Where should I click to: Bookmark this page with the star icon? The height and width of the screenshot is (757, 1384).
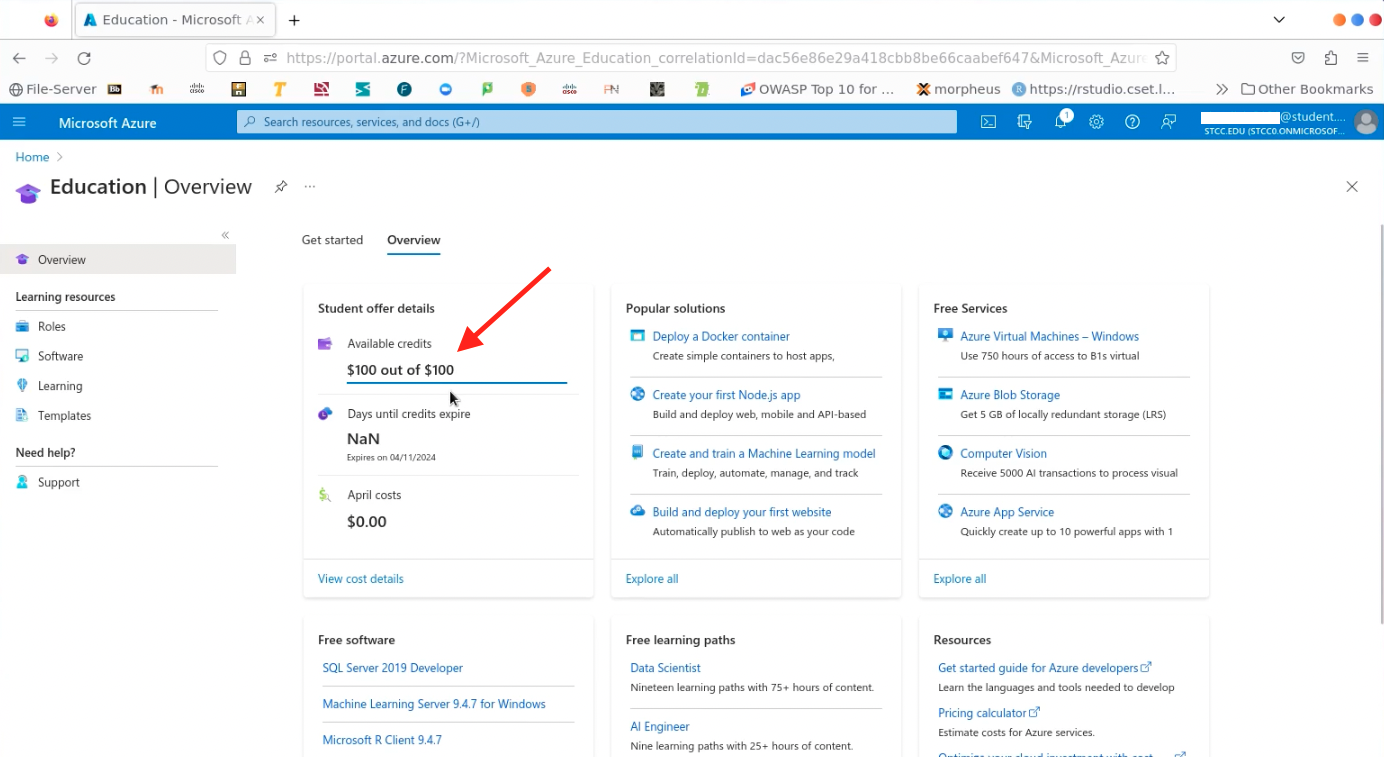[1162, 58]
